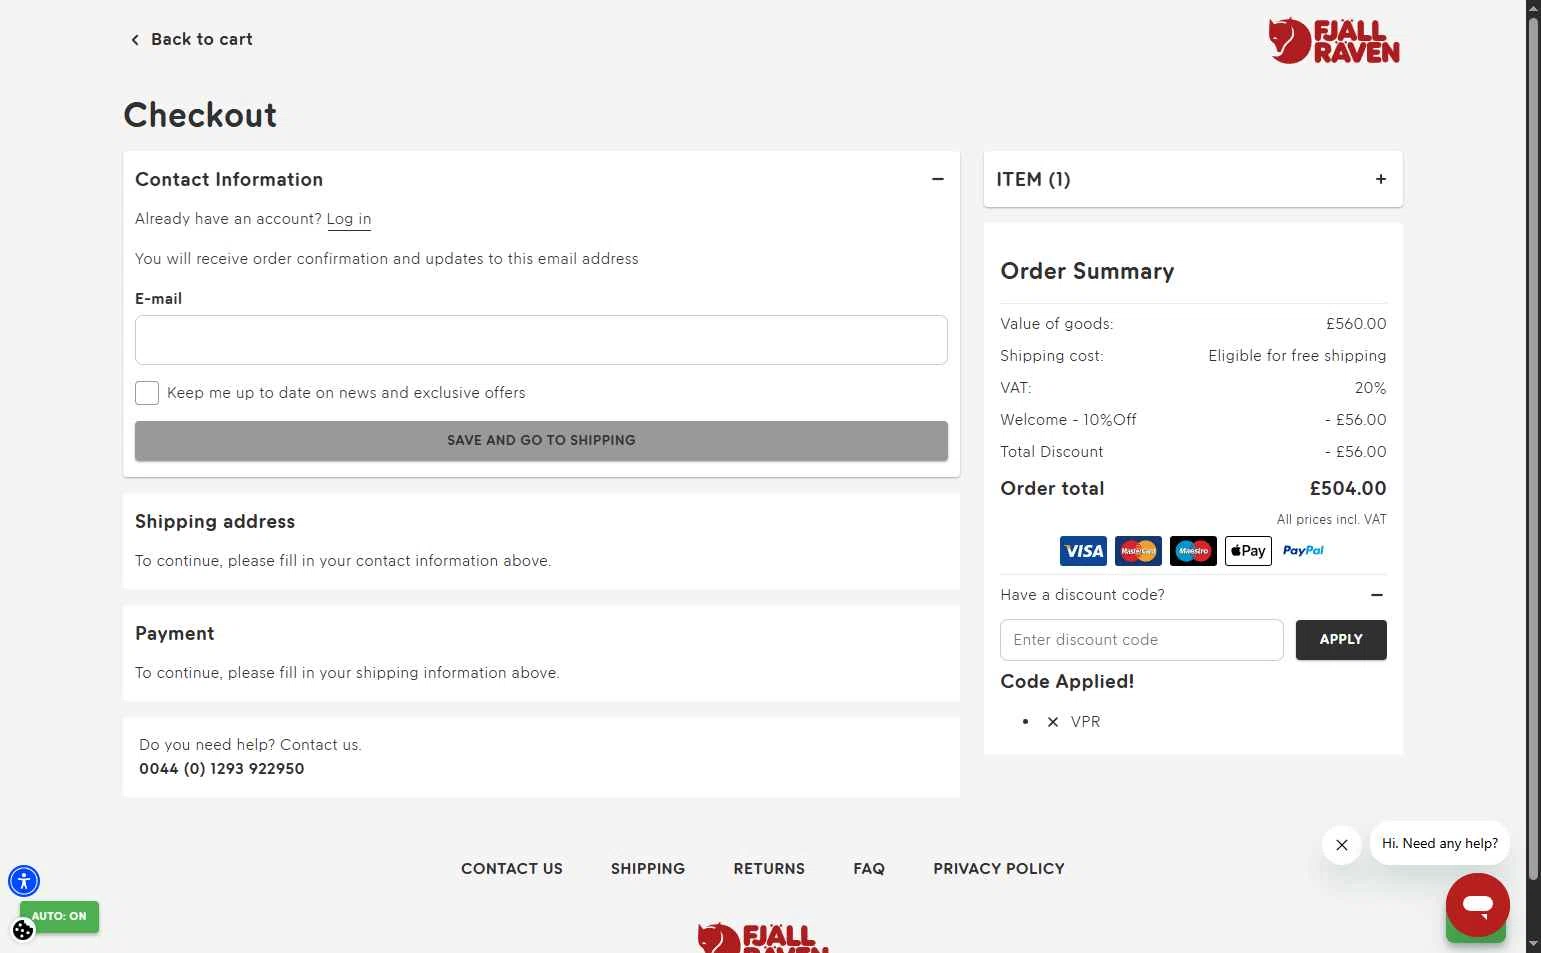Click 'Eligible for free shipping' text
Viewport: 1541px width, 953px height.
pos(1297,356)
